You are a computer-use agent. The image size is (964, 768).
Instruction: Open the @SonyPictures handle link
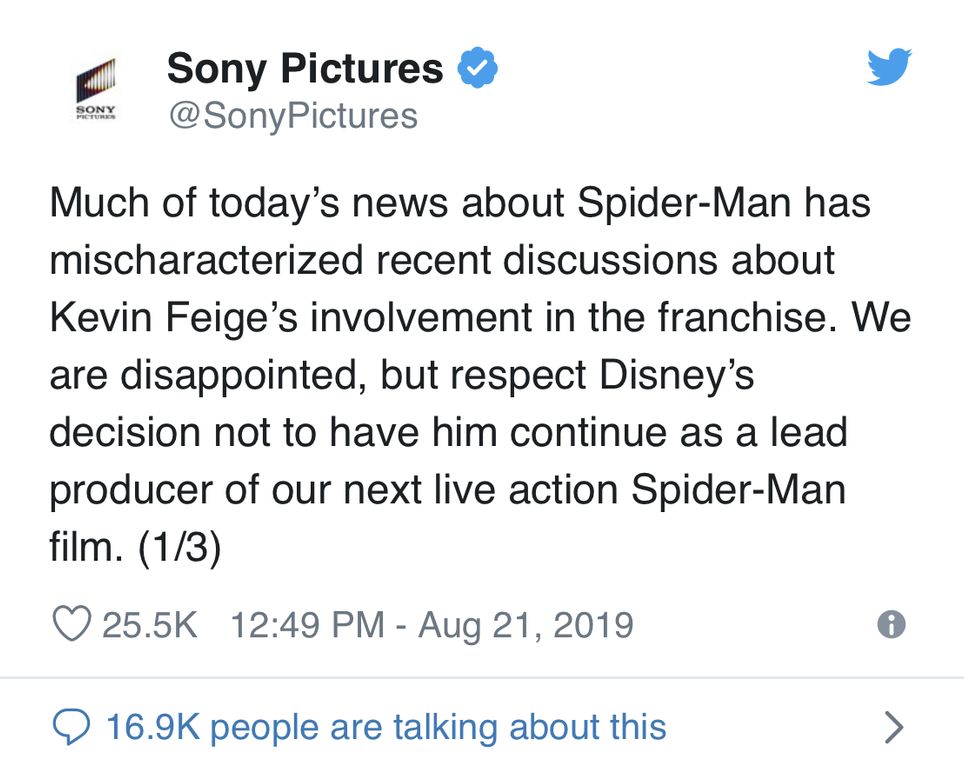pyautogui.click(x=291, y=116)
